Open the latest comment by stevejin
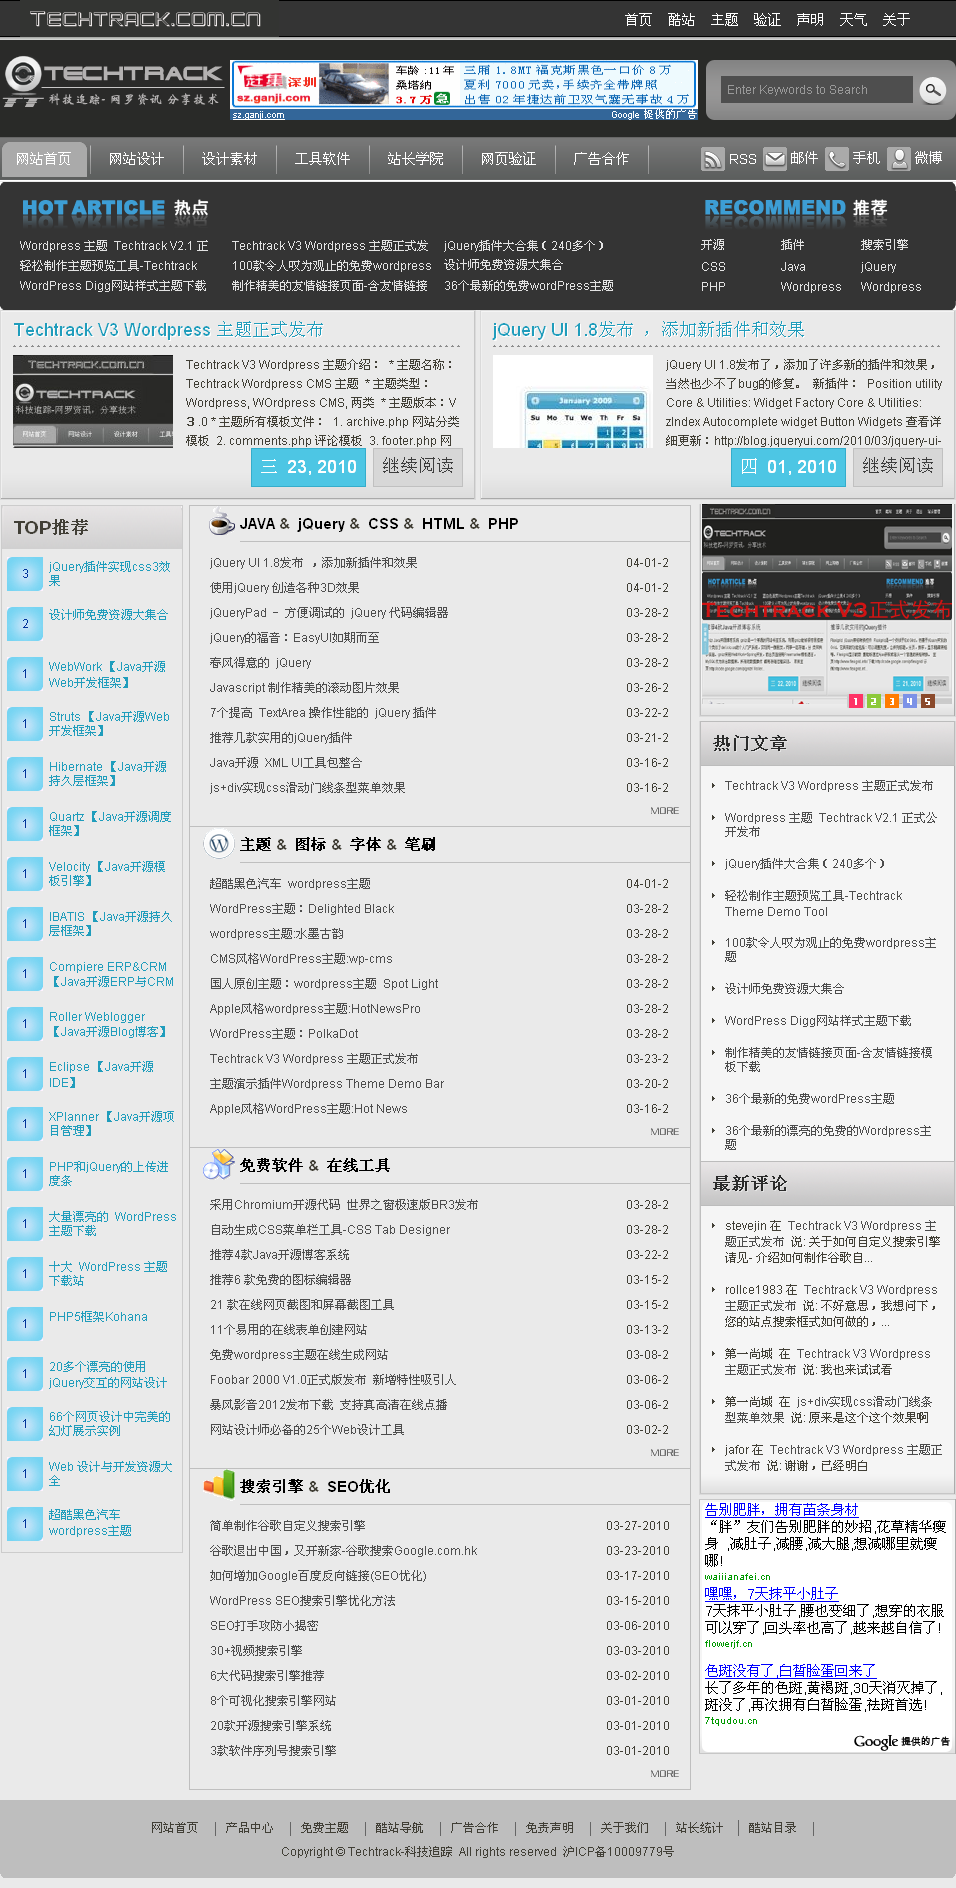The width and height of the screenshot is (956, 1888). click(832, 1242)
